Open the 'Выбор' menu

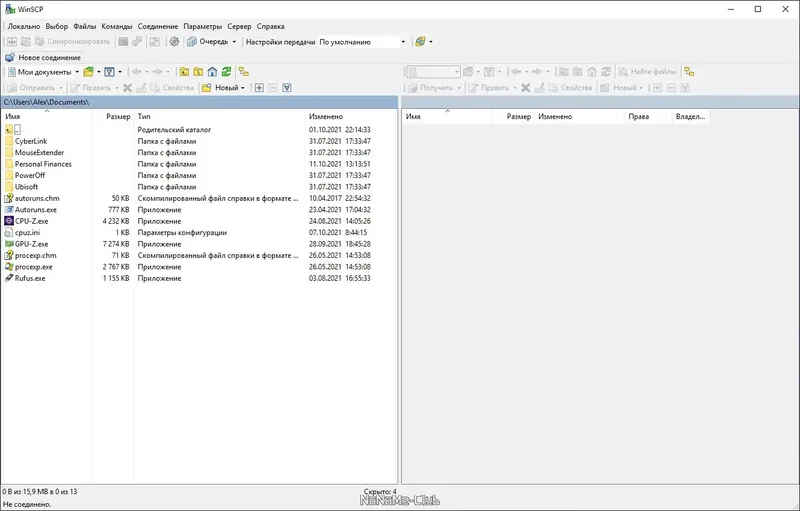coord(57,27)
